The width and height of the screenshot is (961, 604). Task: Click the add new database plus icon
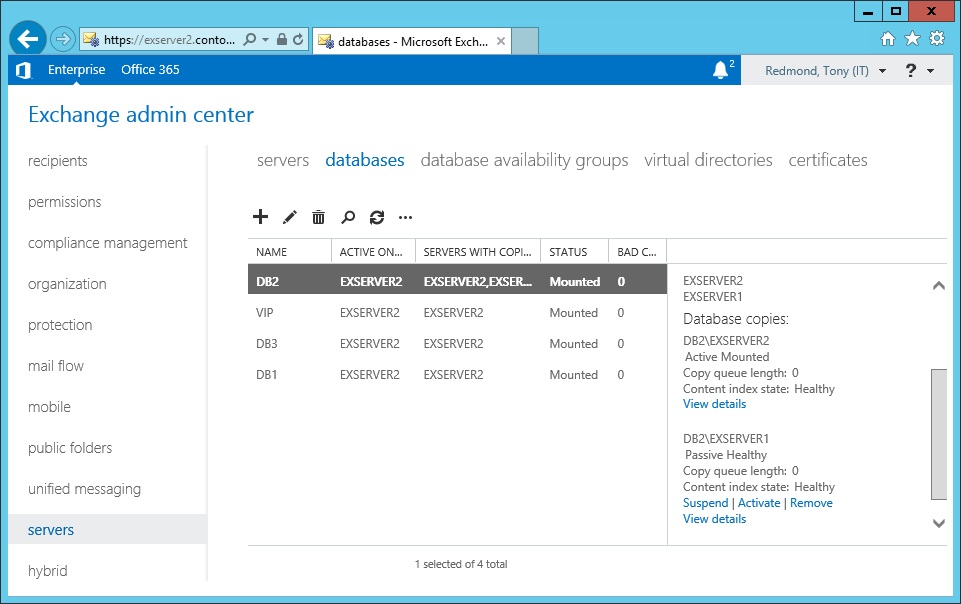coord(260,217)
